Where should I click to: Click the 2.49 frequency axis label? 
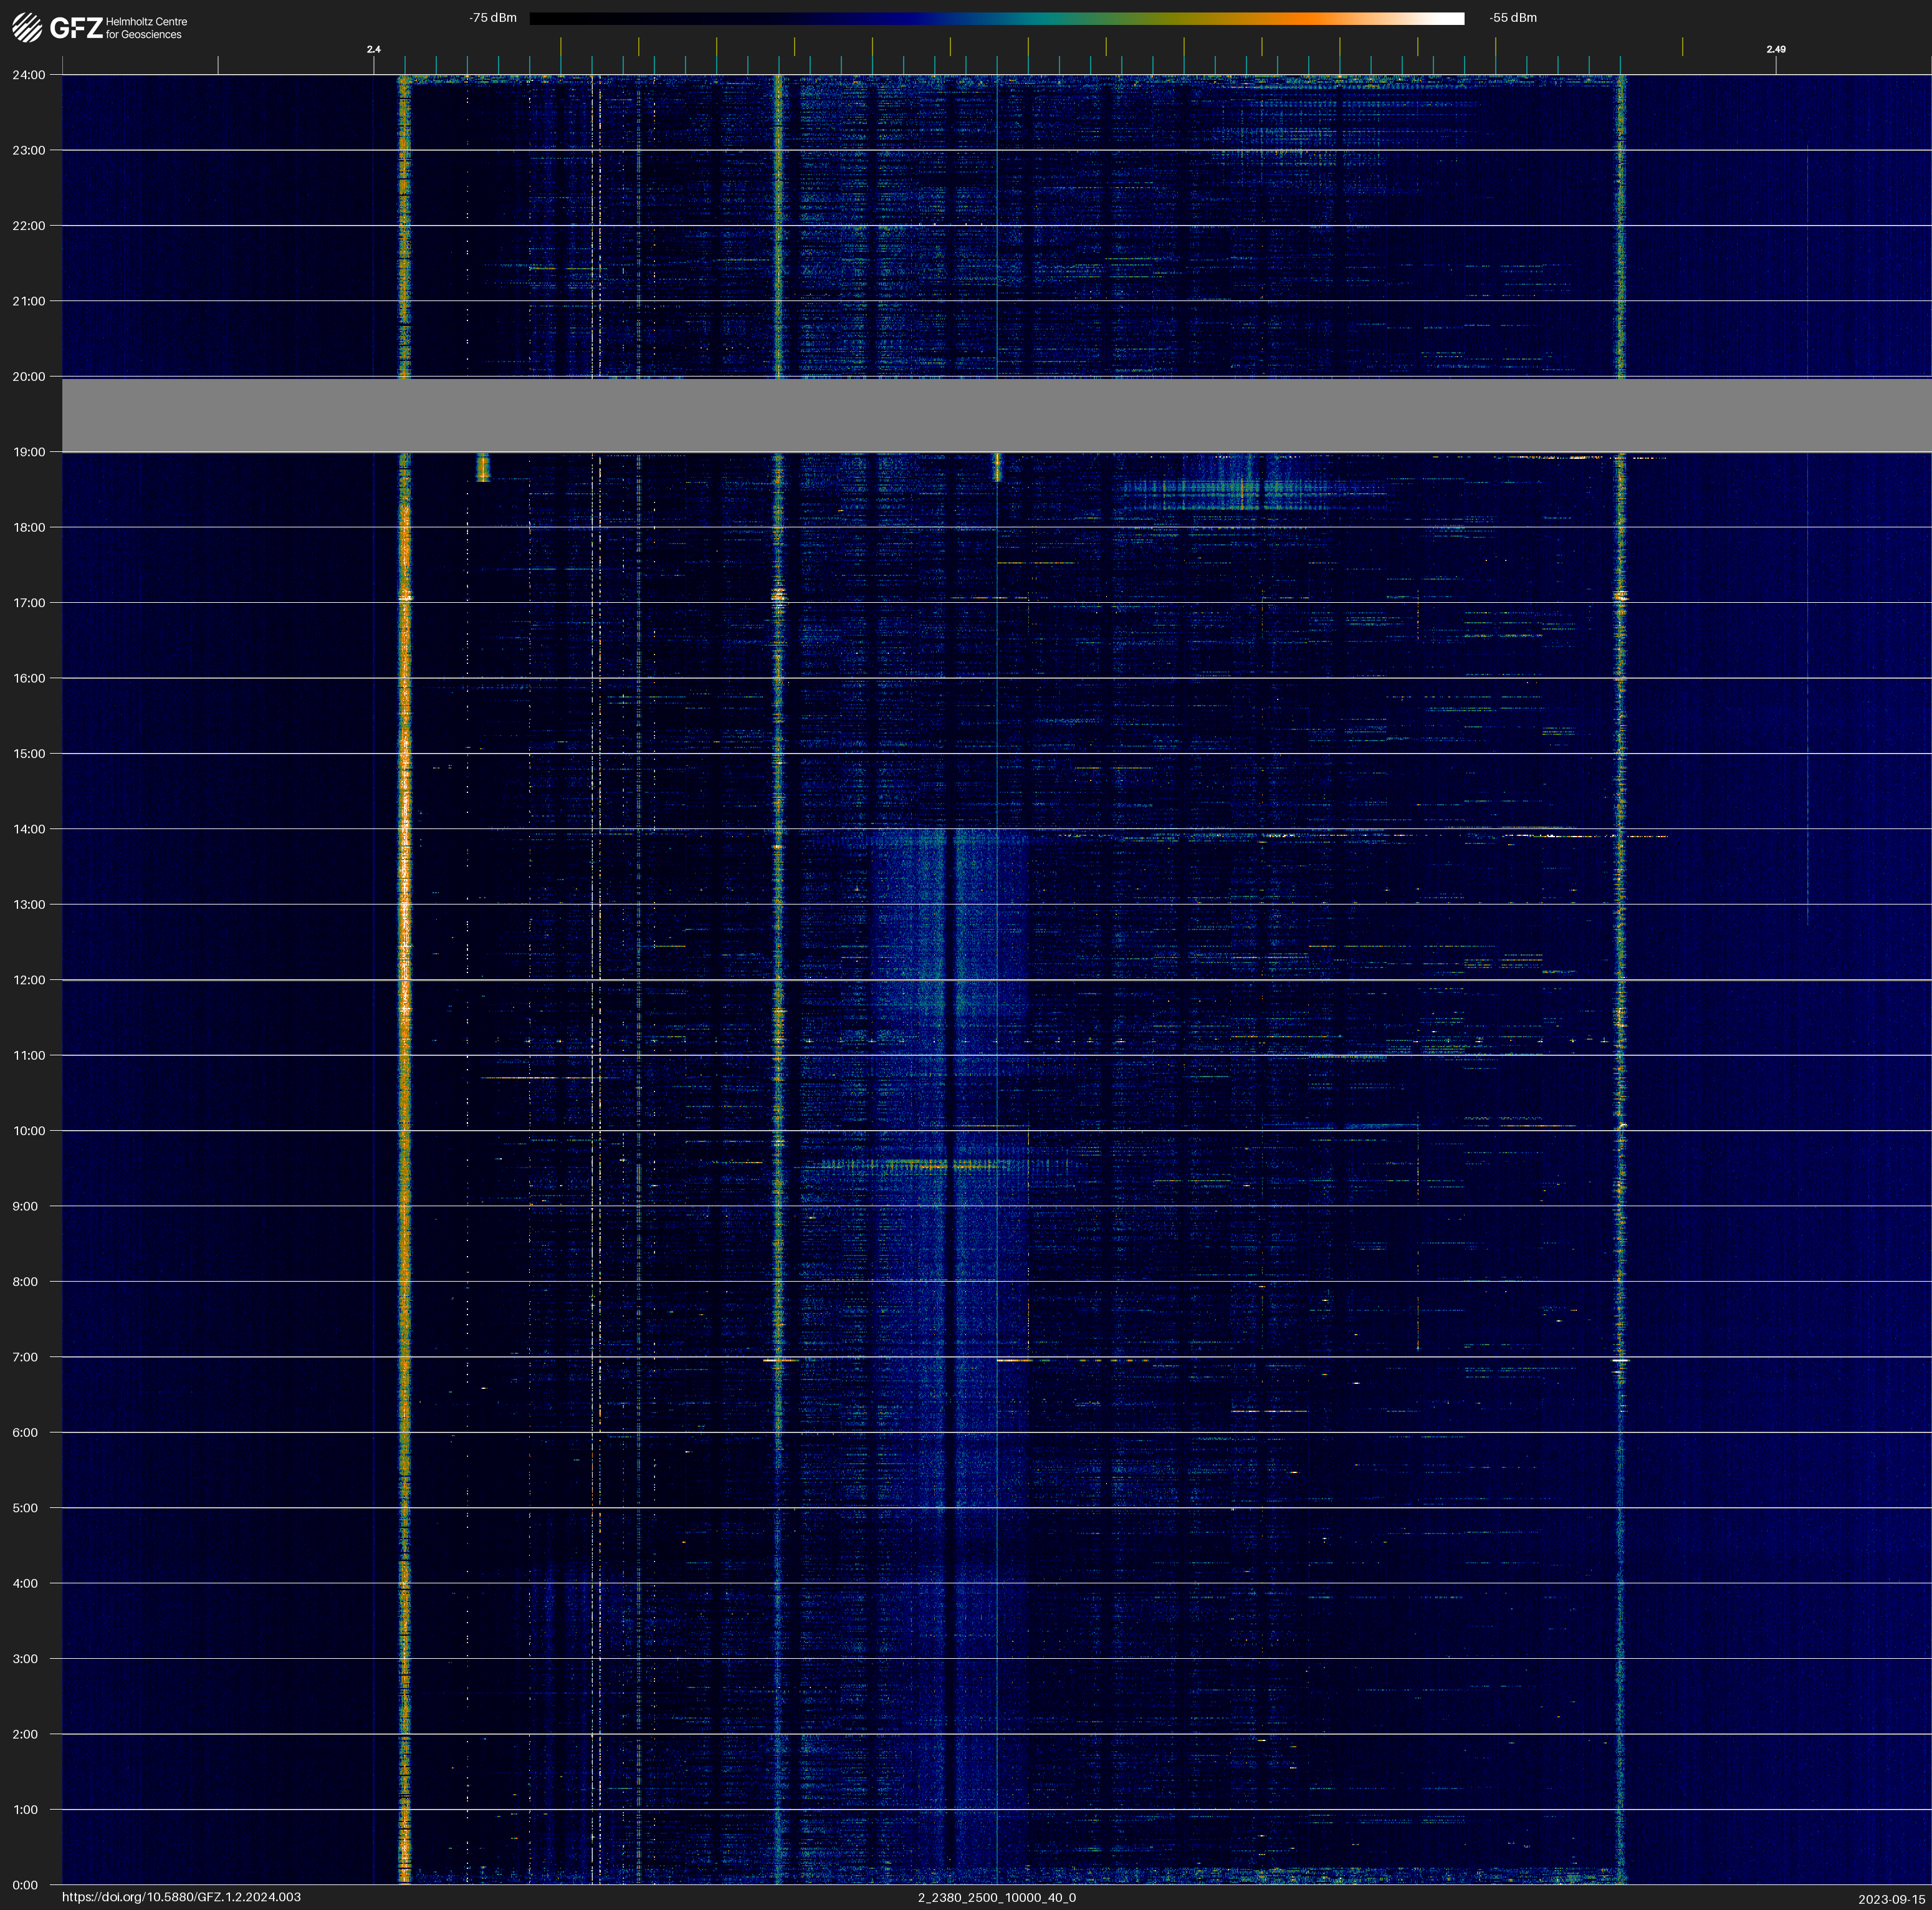point(1775,49)
